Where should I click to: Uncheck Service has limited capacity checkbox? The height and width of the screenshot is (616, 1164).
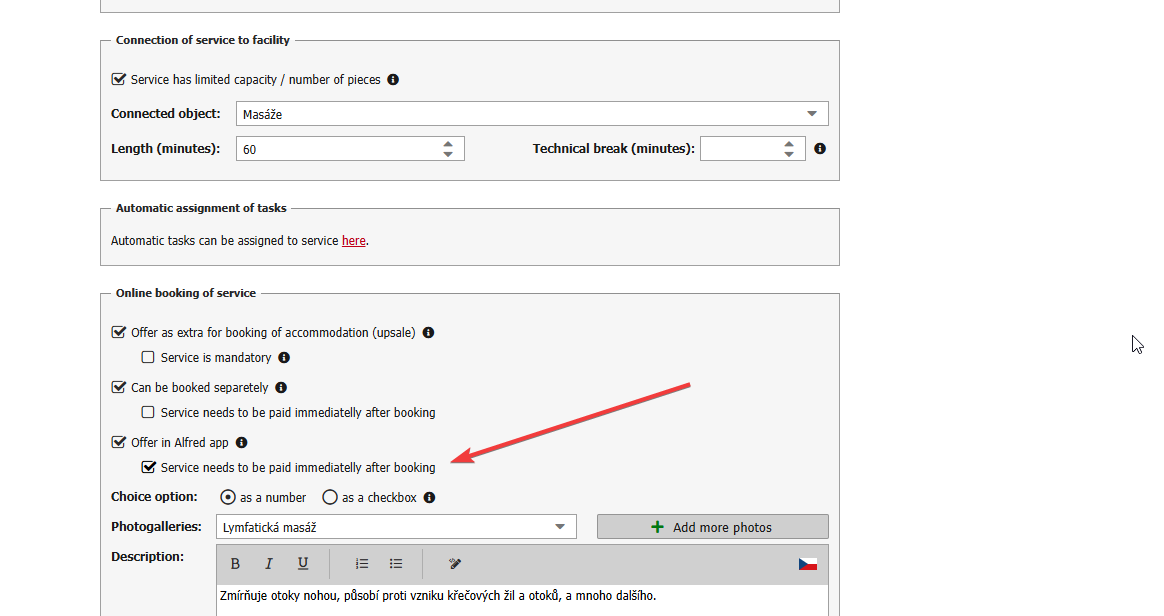coord(119,79)
